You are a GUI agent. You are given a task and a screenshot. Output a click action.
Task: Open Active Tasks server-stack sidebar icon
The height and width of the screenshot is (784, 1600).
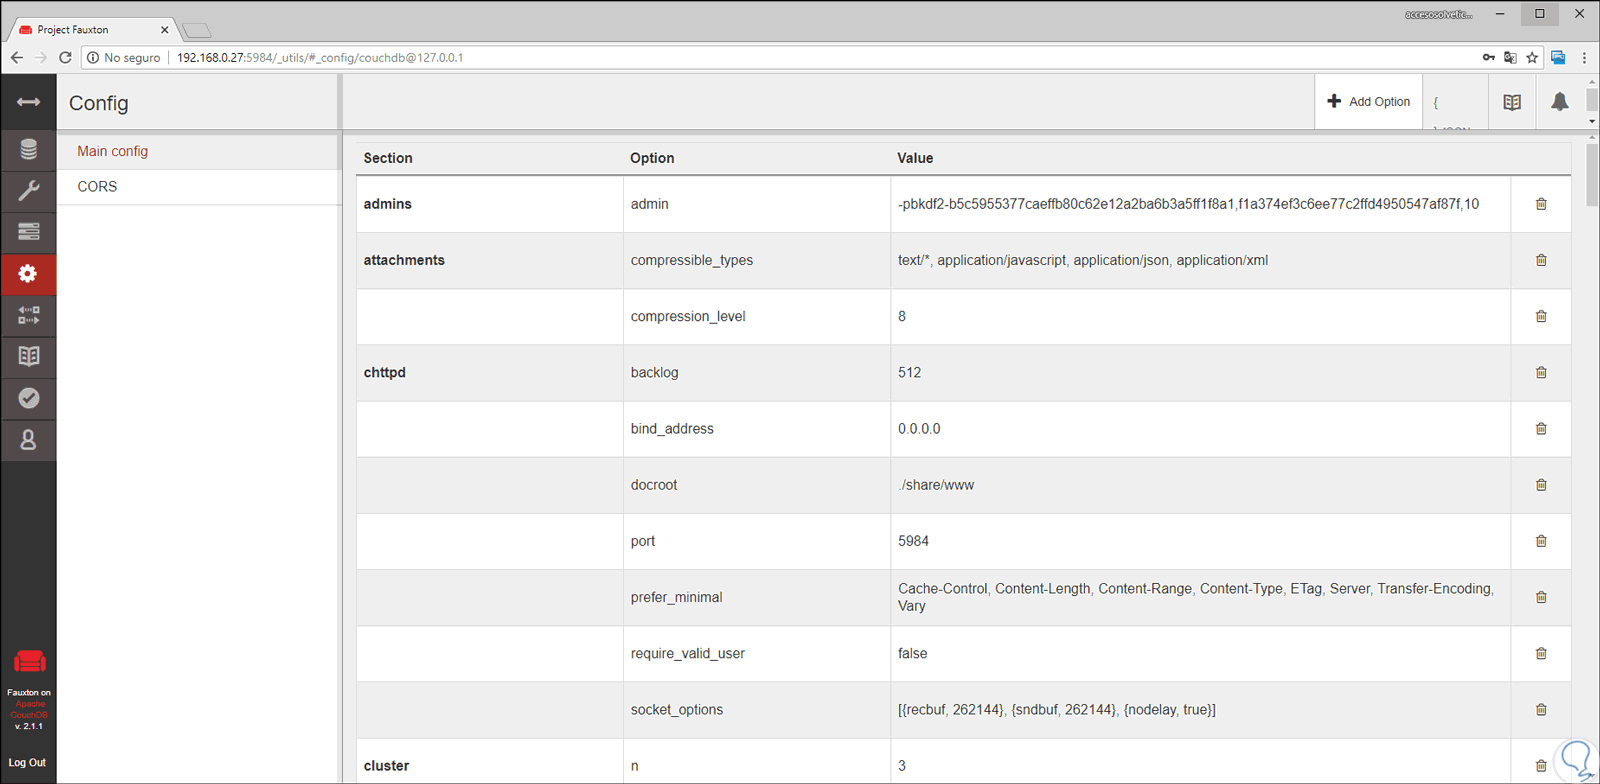[x=28, y=232]
